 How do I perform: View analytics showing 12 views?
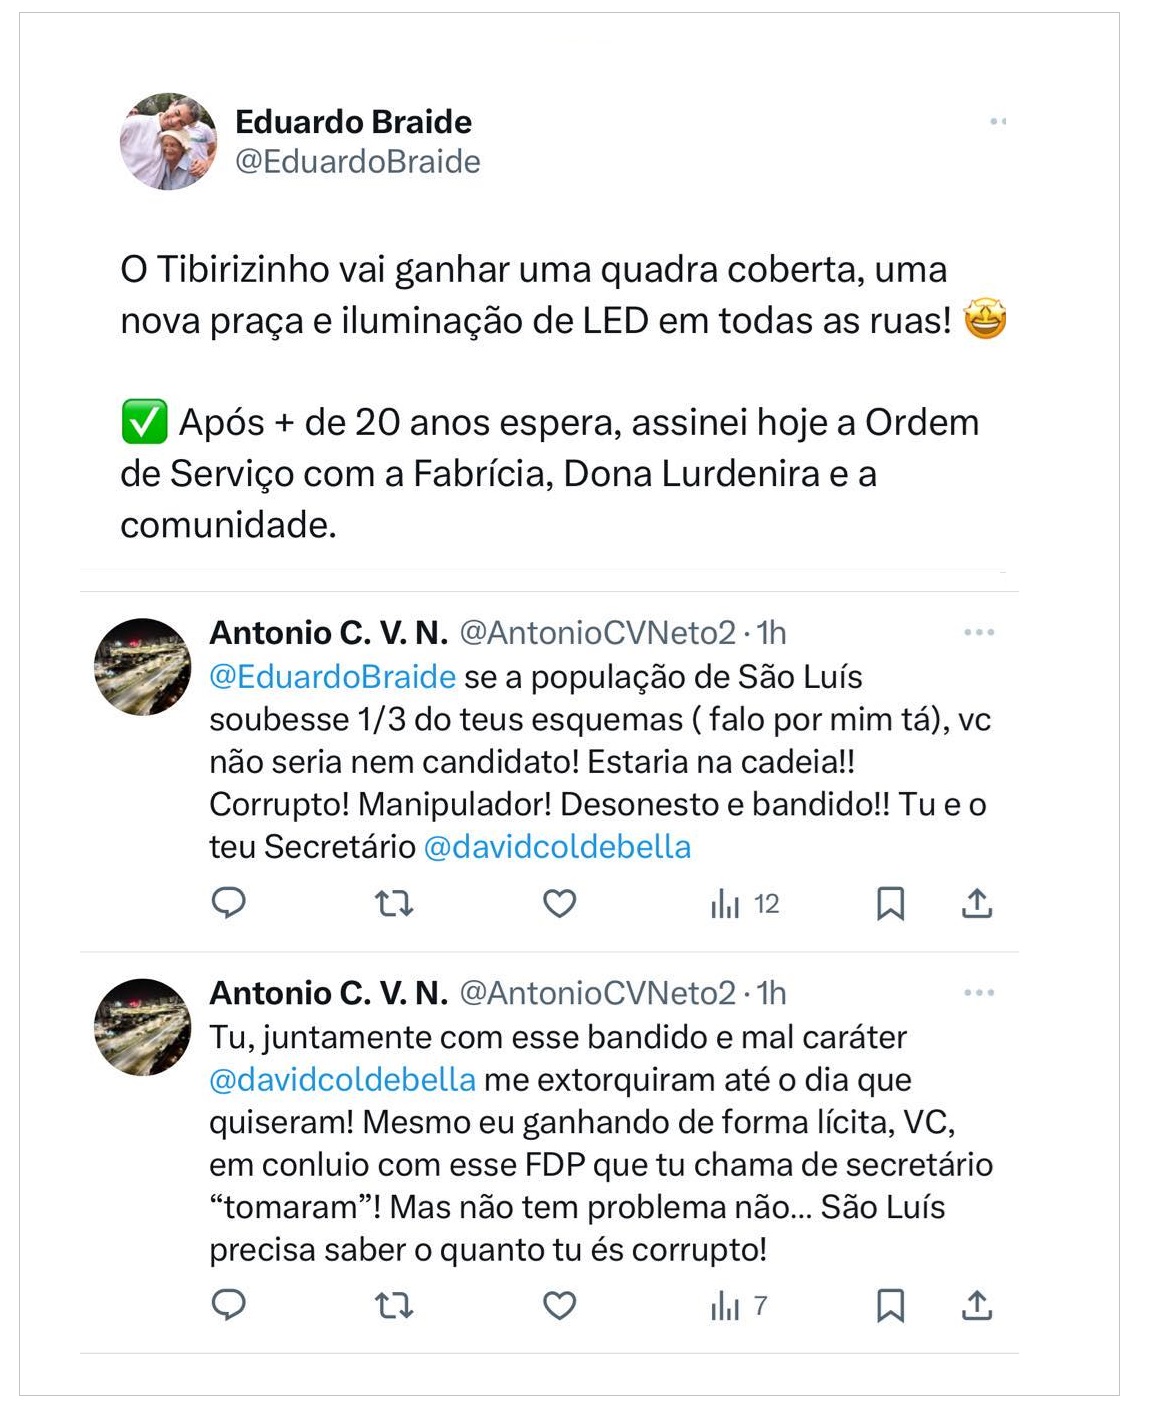coord(744,904)
